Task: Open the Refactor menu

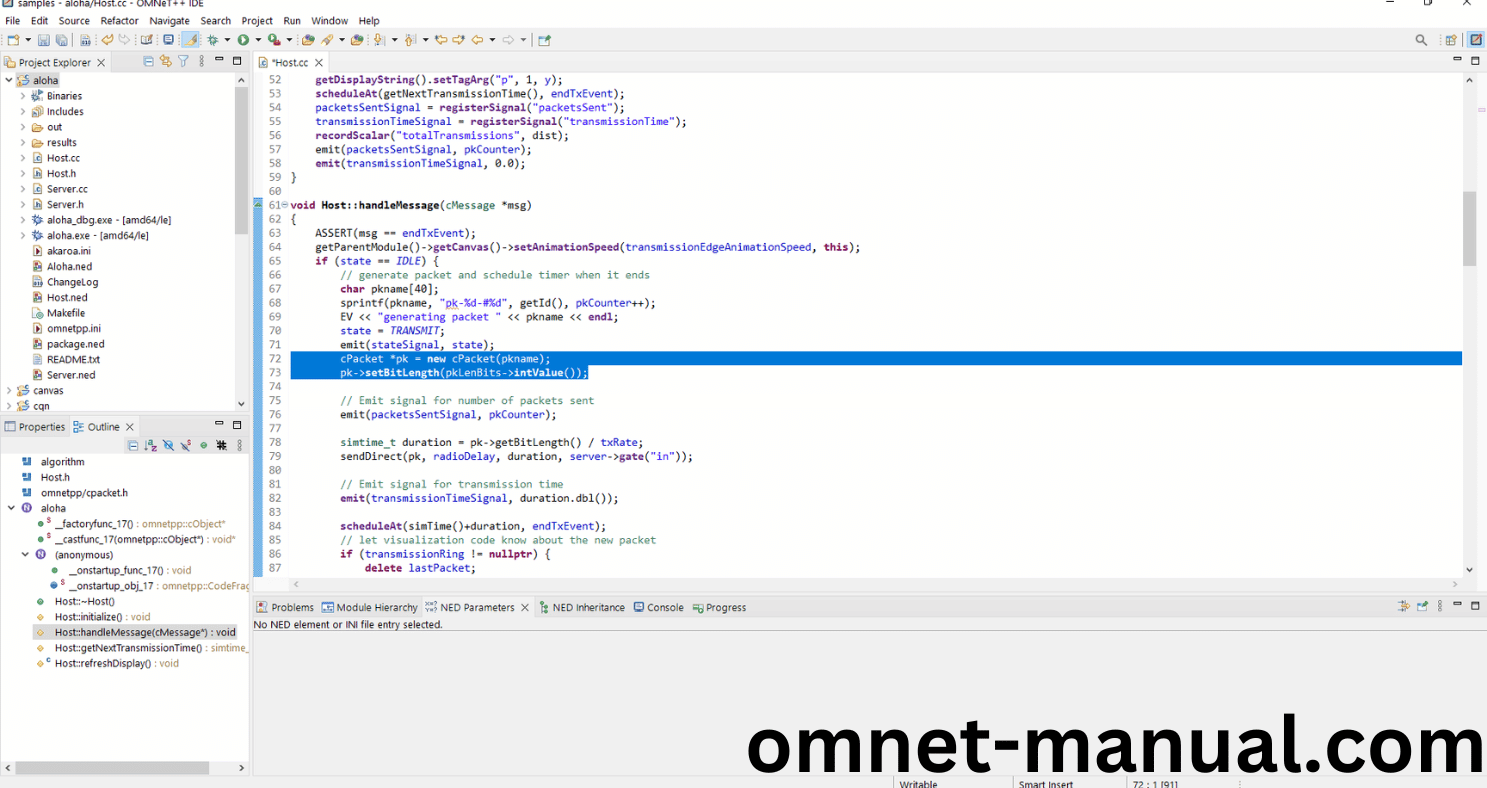Action: tap(119, 20)
